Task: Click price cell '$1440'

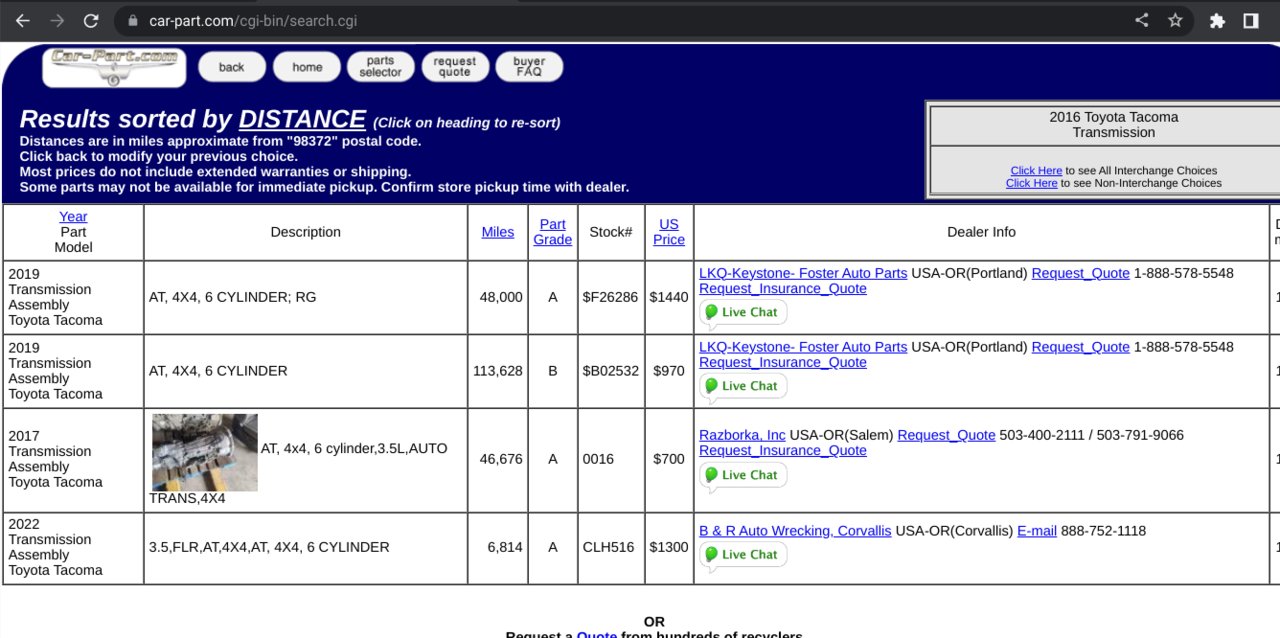Action: click(669, 297)
